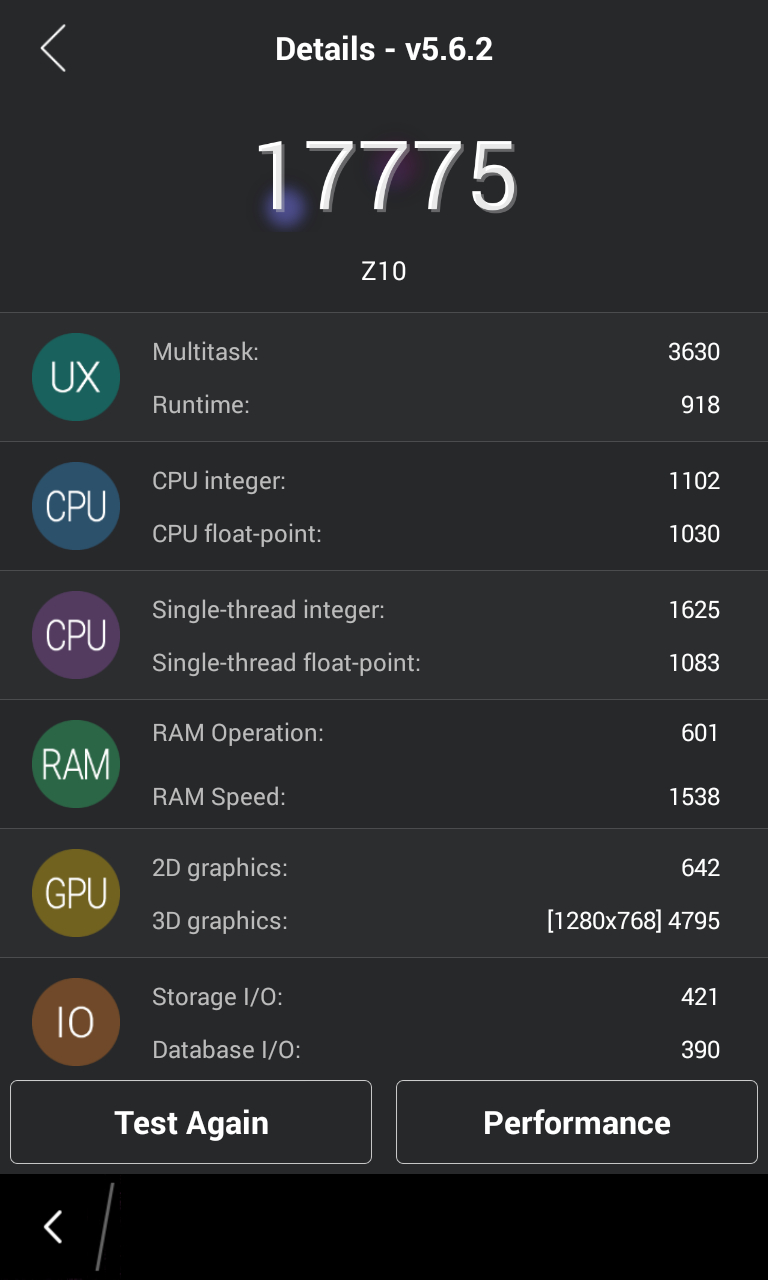Tap the 3D graphics resolution score
Image resolution: width=768 pixels, height=1280 pixels.
(x=633, y=921)
